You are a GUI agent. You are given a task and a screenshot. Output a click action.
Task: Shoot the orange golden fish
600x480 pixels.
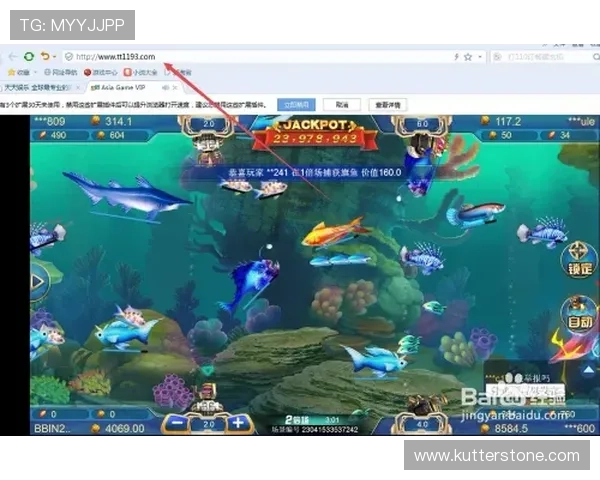click(x=335, y=231)
